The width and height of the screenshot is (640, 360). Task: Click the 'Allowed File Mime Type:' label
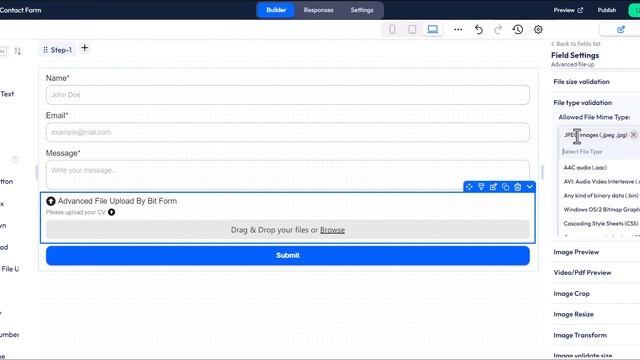(594, 117)
